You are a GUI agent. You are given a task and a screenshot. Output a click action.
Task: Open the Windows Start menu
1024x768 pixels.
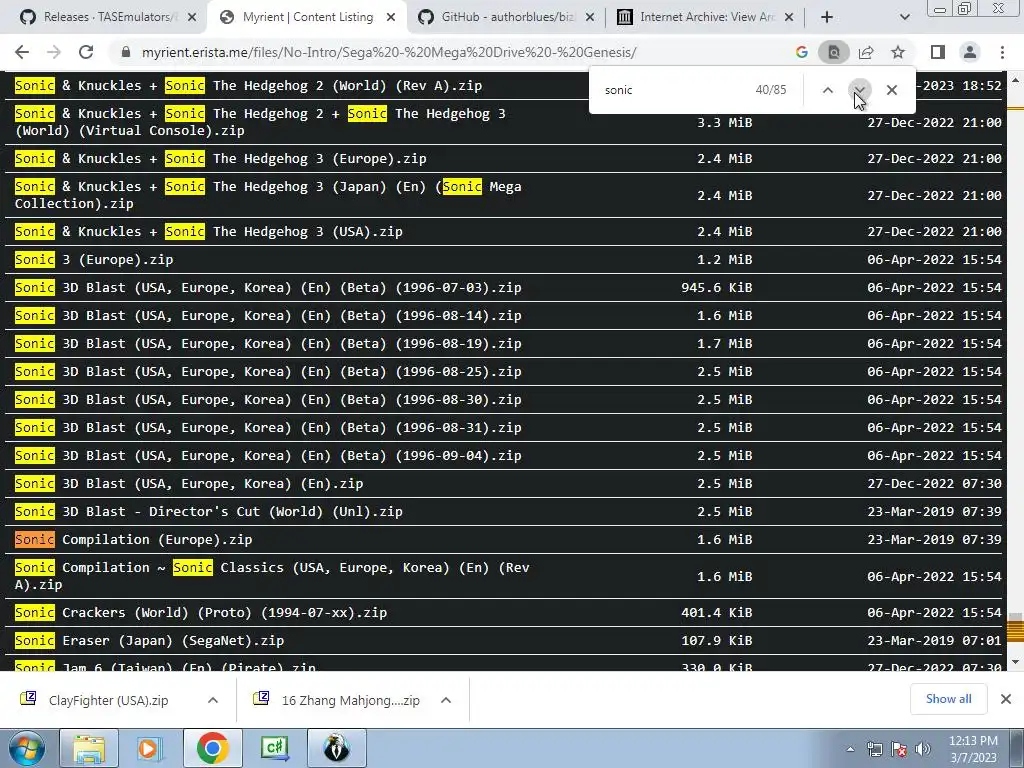click(x=26, y=748)
